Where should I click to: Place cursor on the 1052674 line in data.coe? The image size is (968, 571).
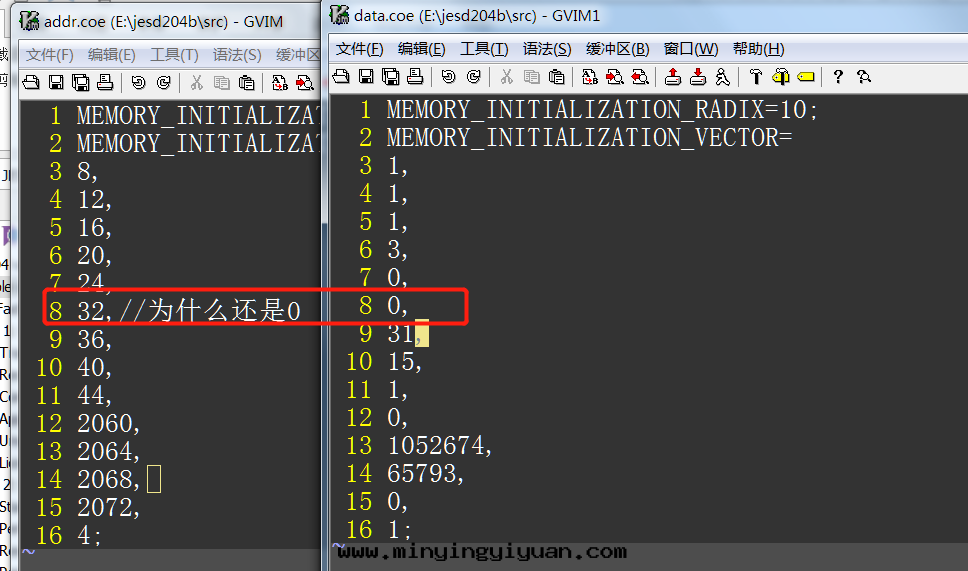point(440,446)
